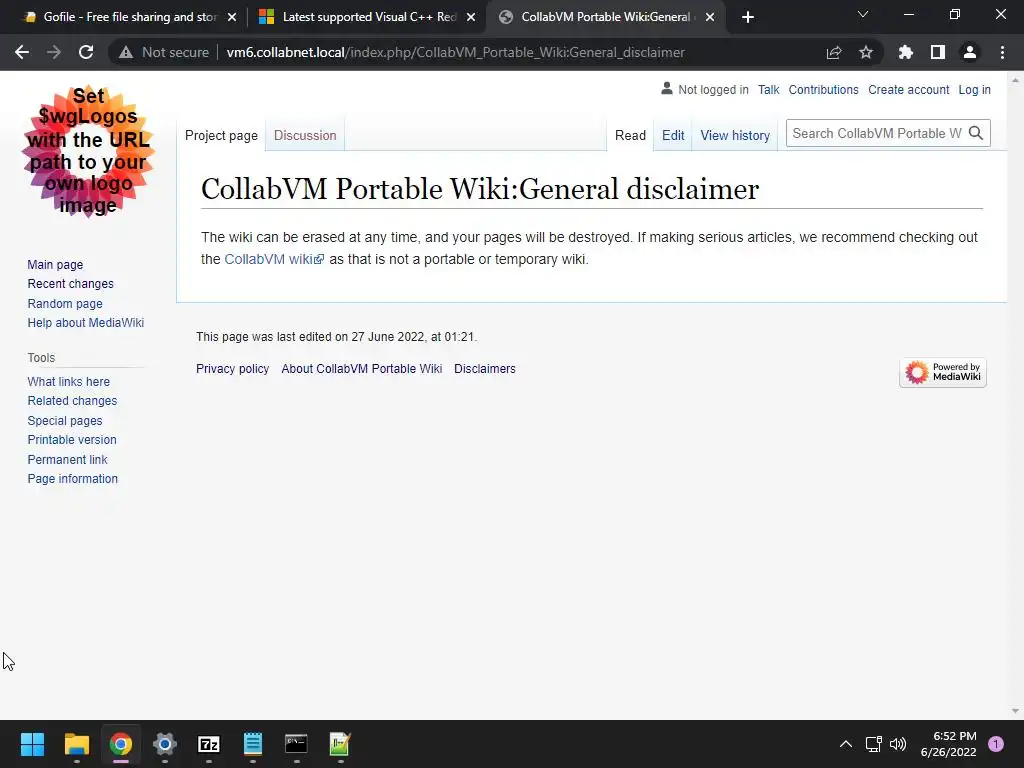
Task: Go back to the previous page
Action: (22, 52)
